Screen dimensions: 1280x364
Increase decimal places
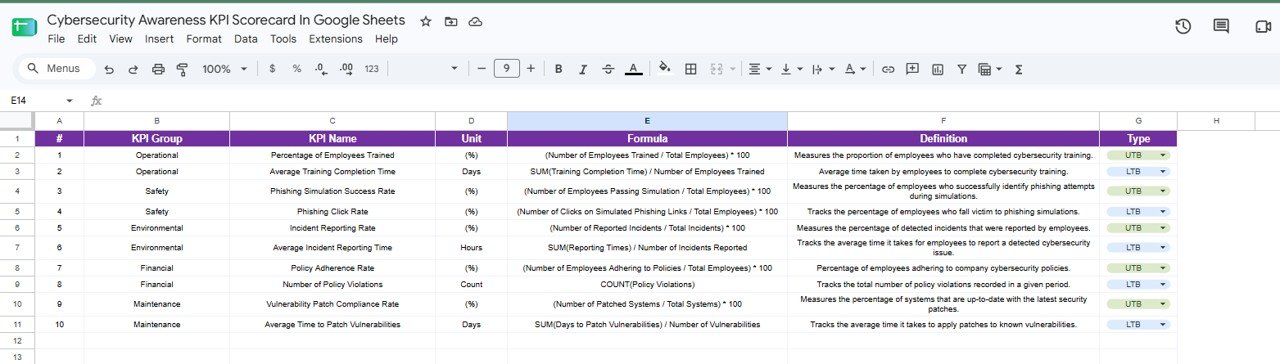[x=347, y=69]
